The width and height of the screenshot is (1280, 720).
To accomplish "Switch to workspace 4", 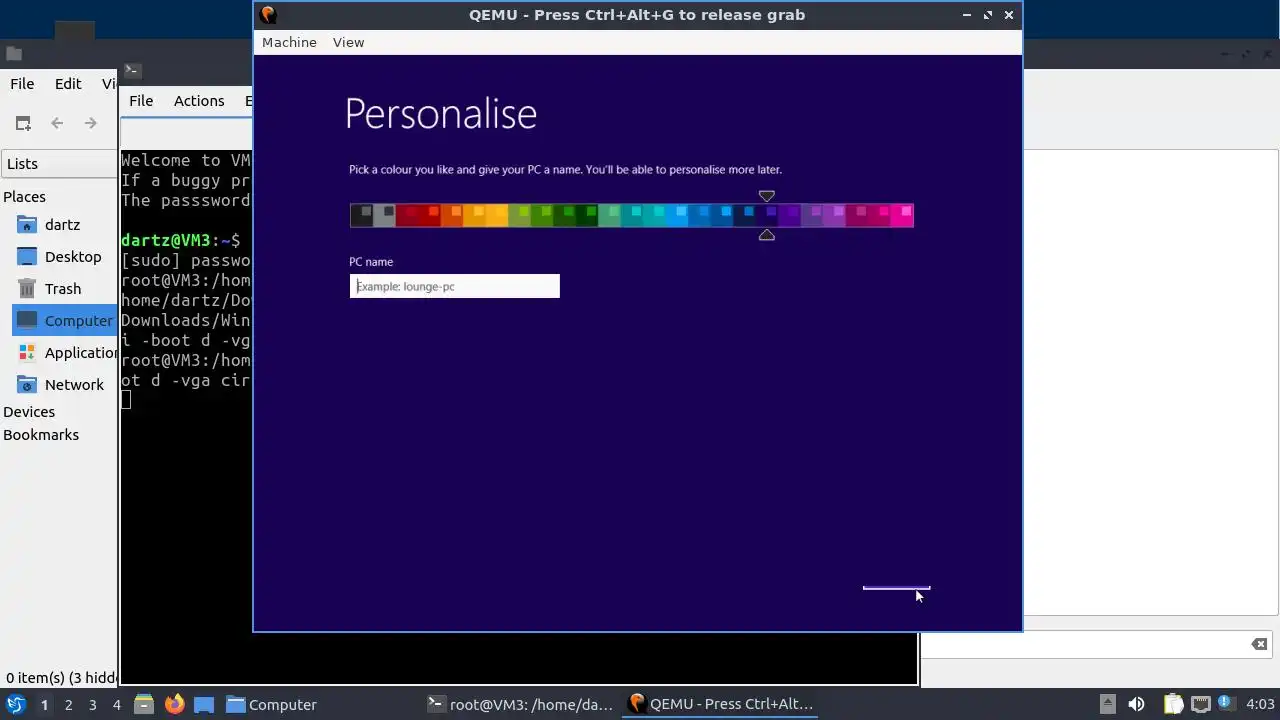I will 116,705.
